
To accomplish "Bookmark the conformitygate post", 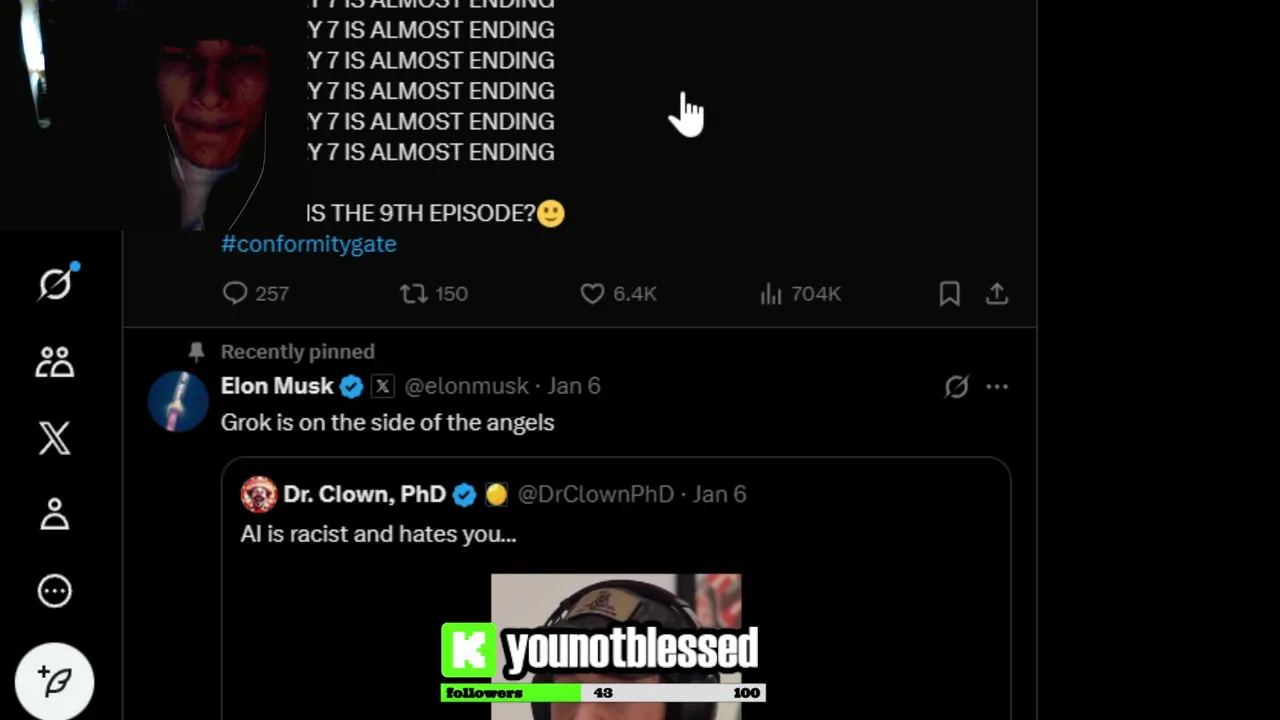I will (x=949, y=293).
